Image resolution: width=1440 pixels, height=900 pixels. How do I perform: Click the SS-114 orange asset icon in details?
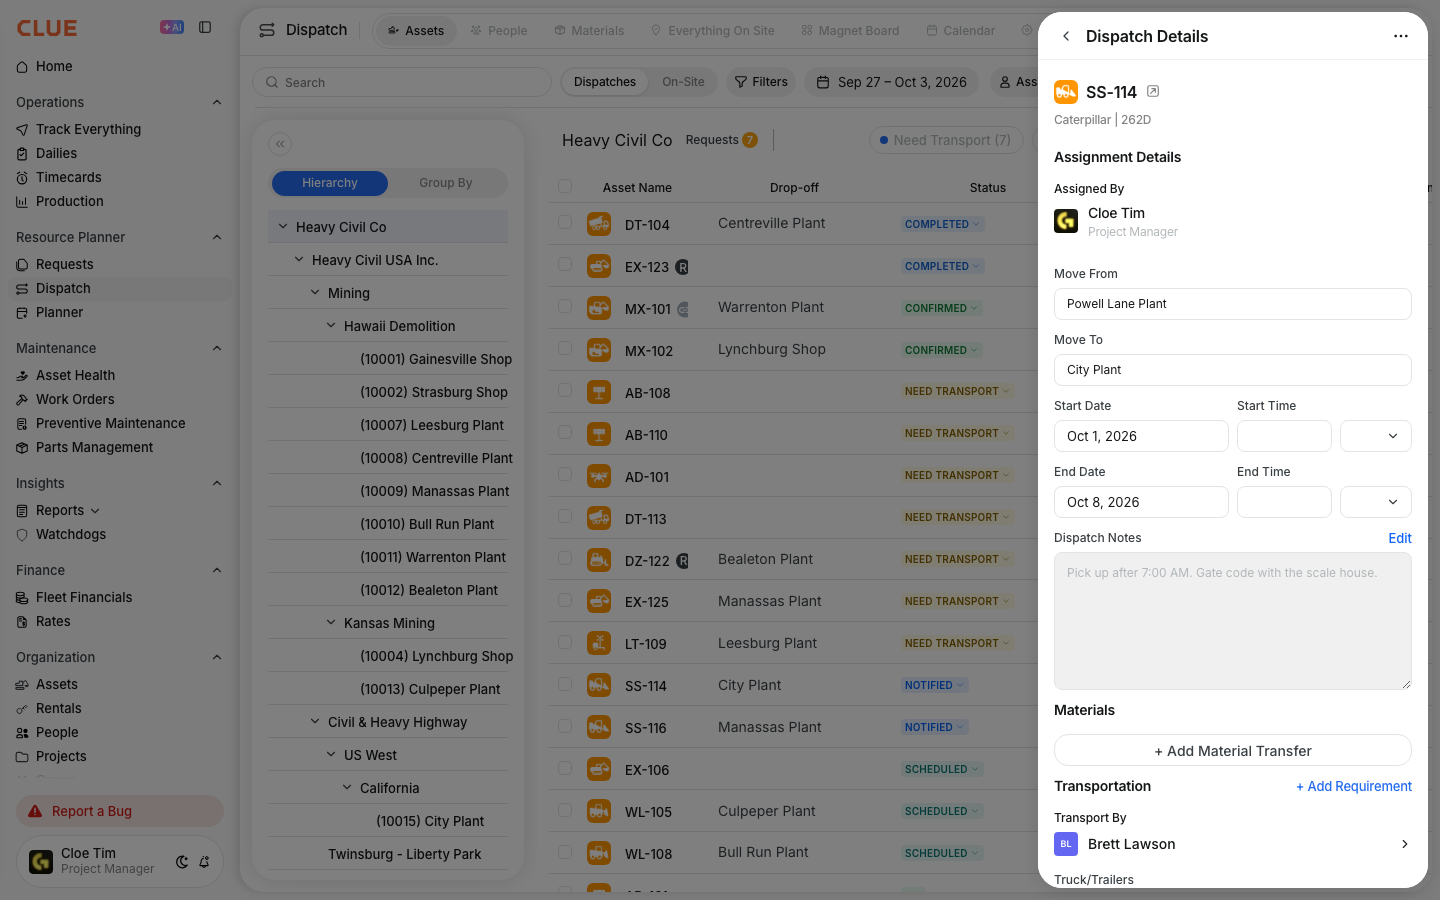1066,92
